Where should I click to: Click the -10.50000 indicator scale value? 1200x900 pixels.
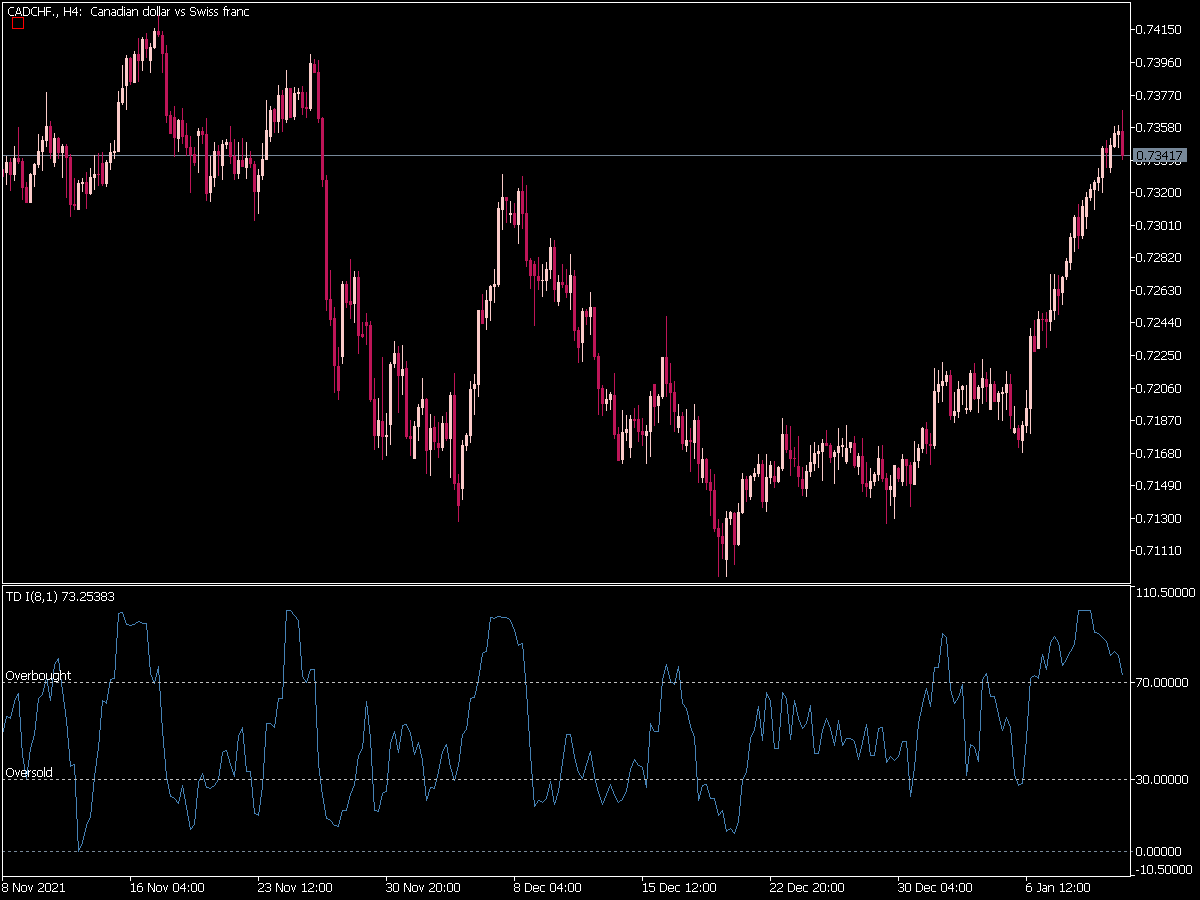pos(1166,868)
